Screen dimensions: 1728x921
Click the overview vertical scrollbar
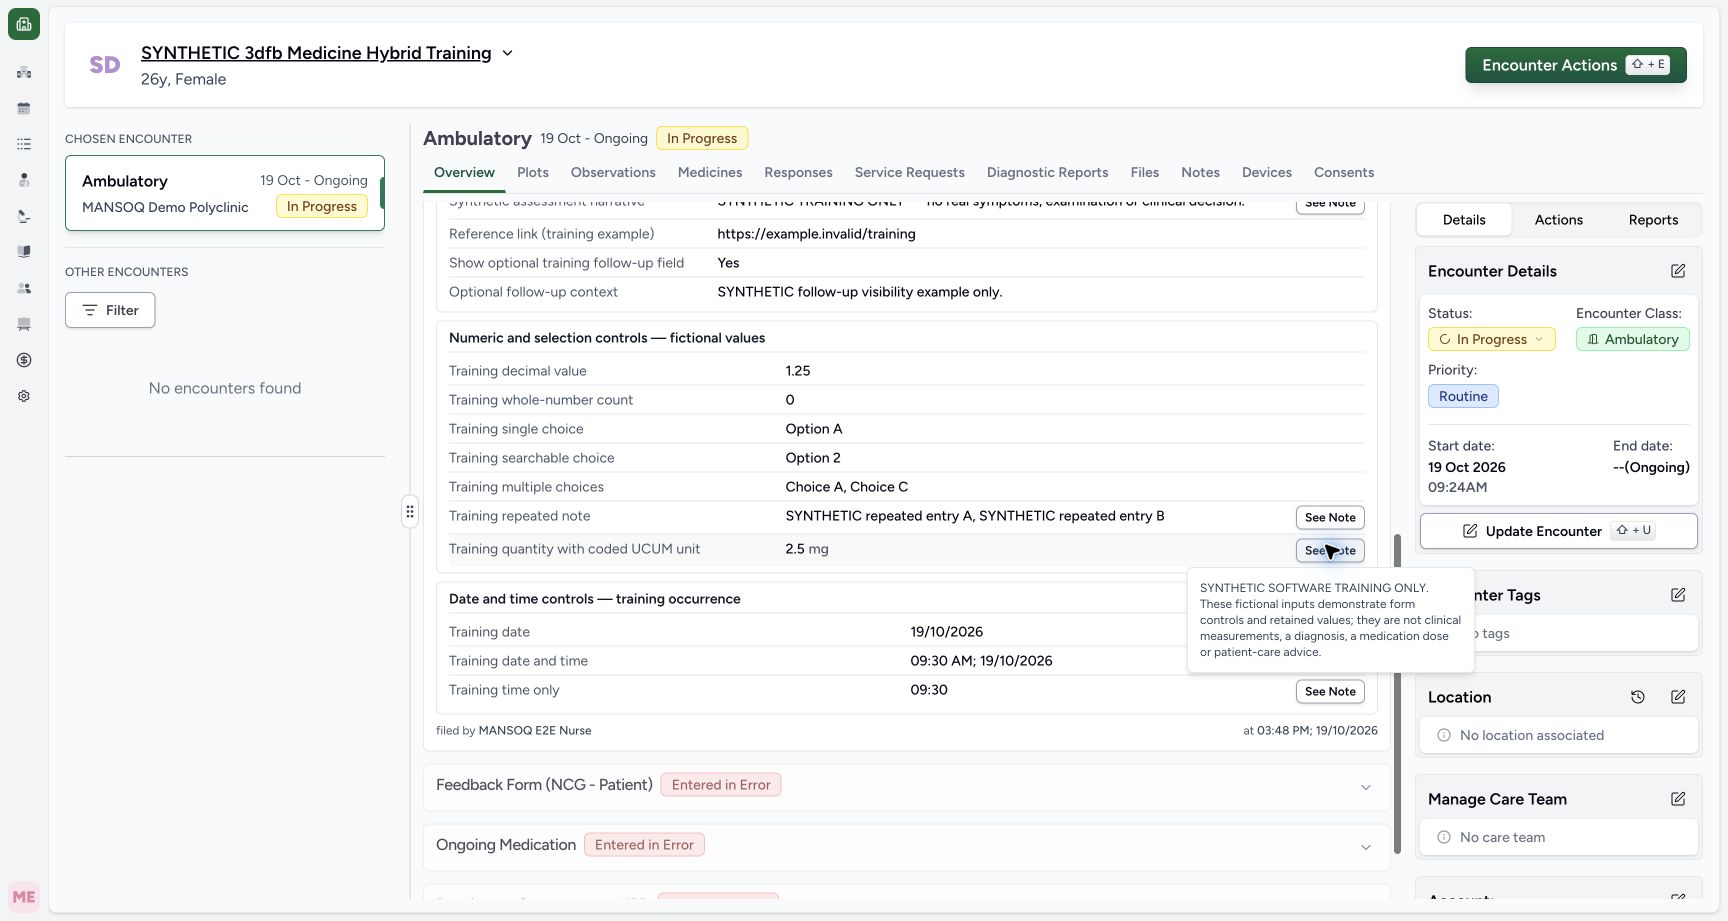point(1397,694)
